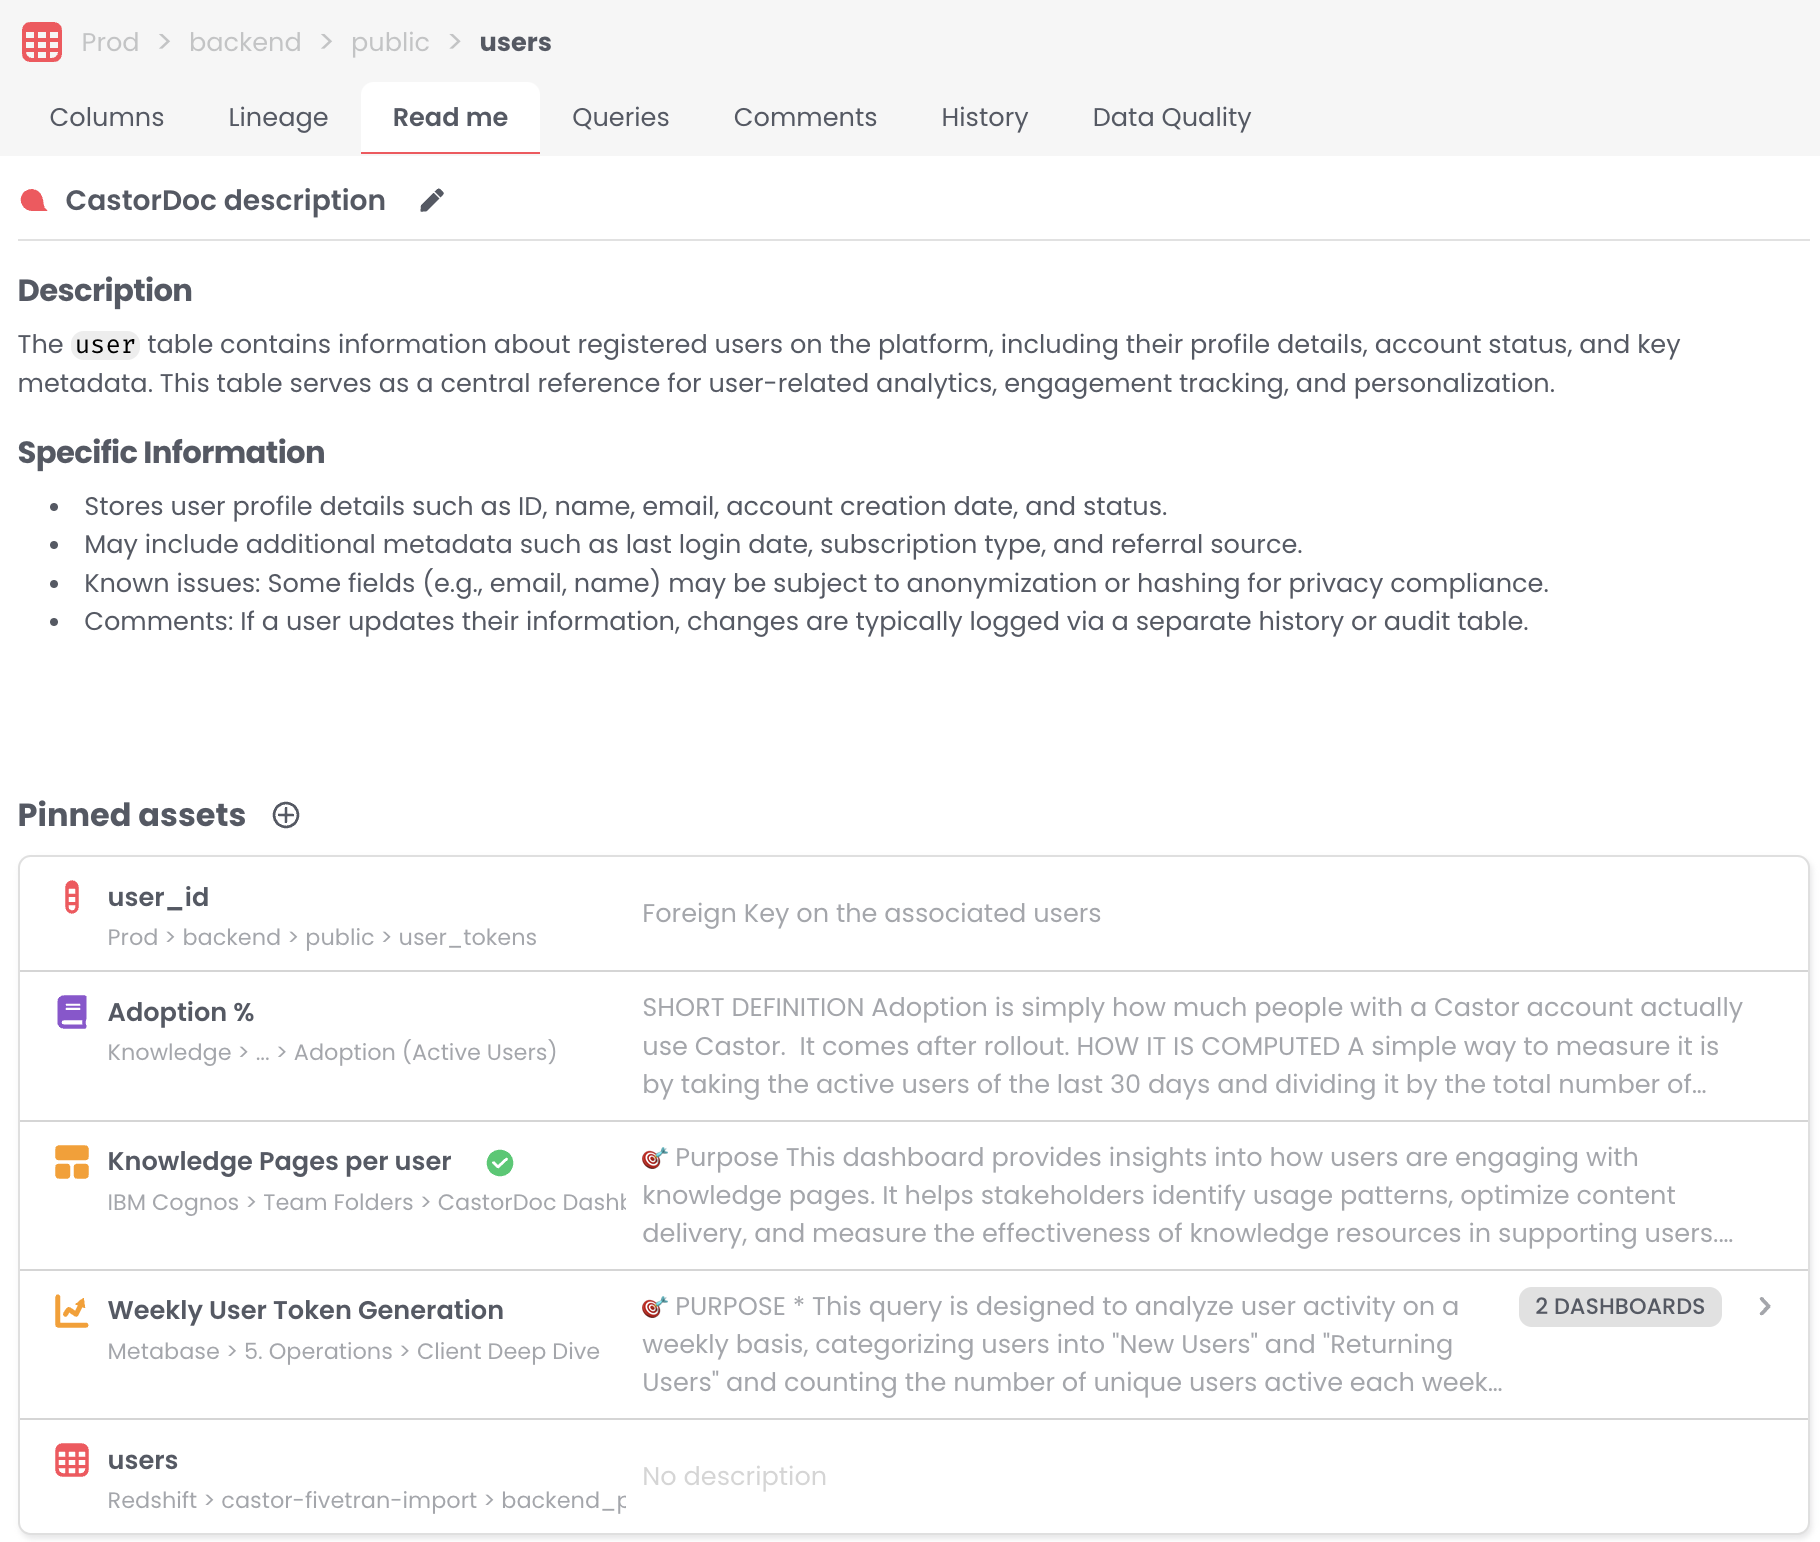Open the Data Quality tab
Viewport: 1820px width, 1542px height.
(1171, 118)
